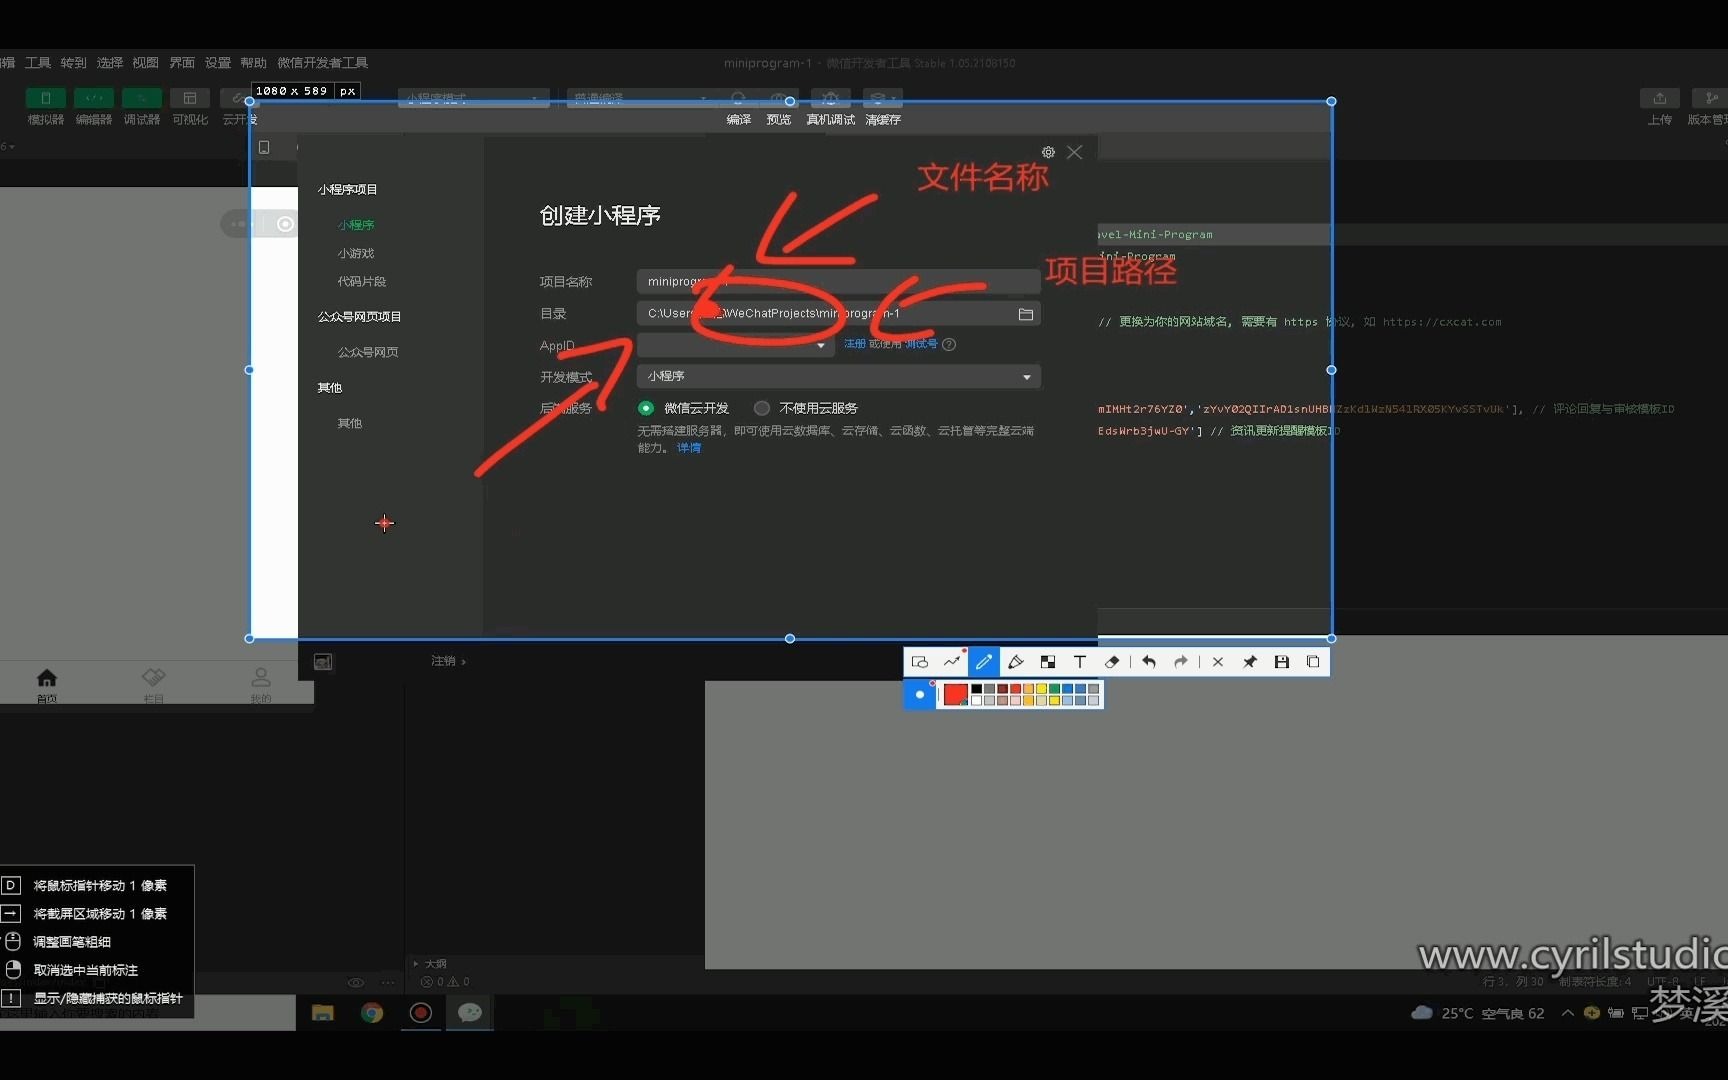
Task: Open the 工具 menu
Action: tap(38, 63)
